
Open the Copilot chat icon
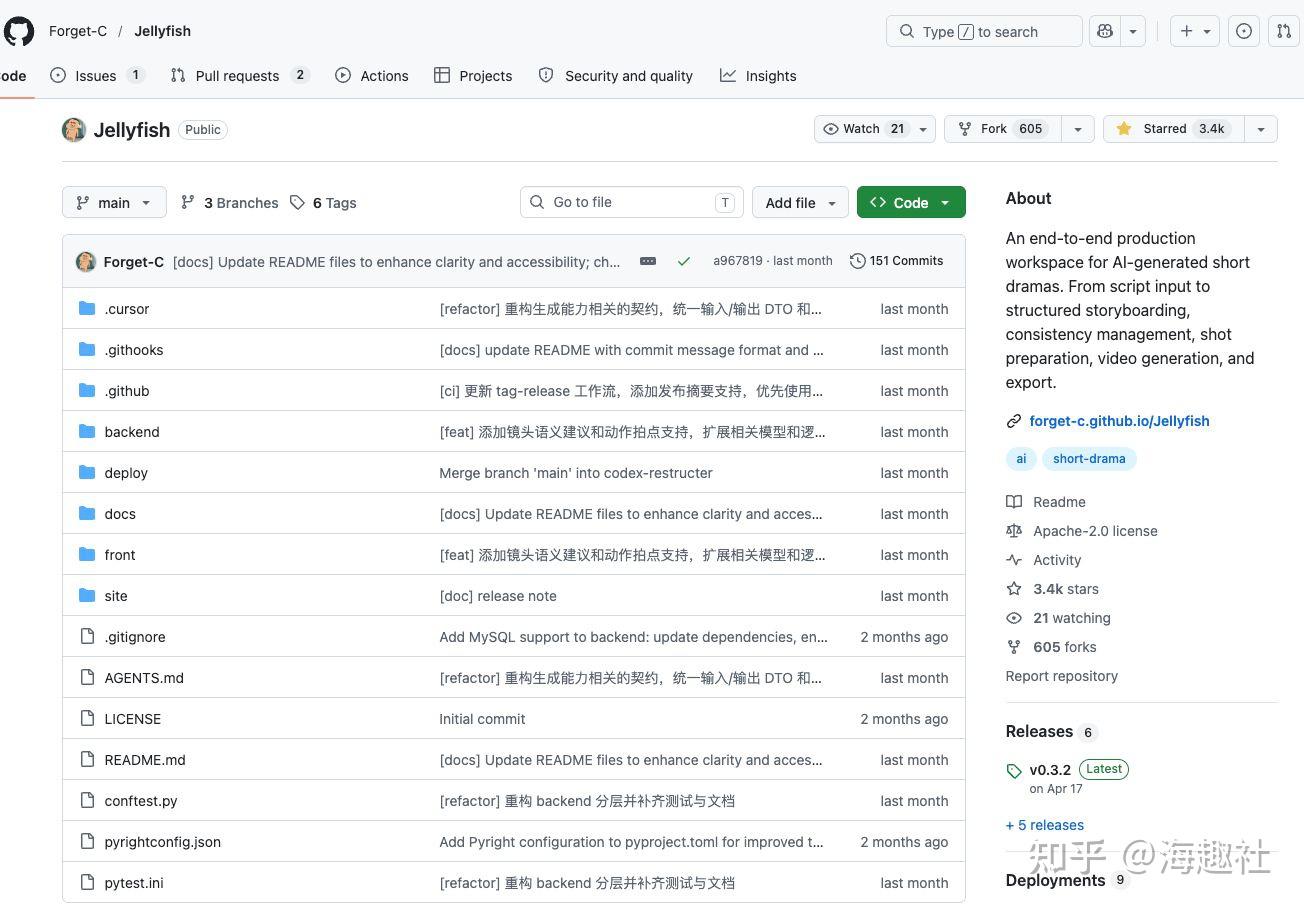[x=1105, y=31]
